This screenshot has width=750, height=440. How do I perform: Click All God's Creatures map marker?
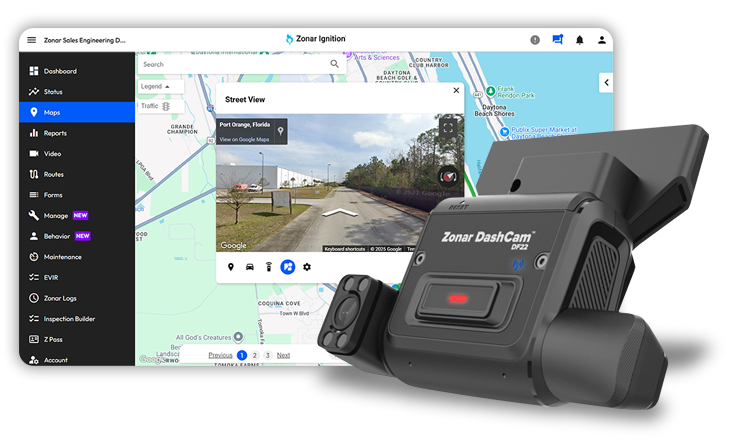tap(238, 337)
